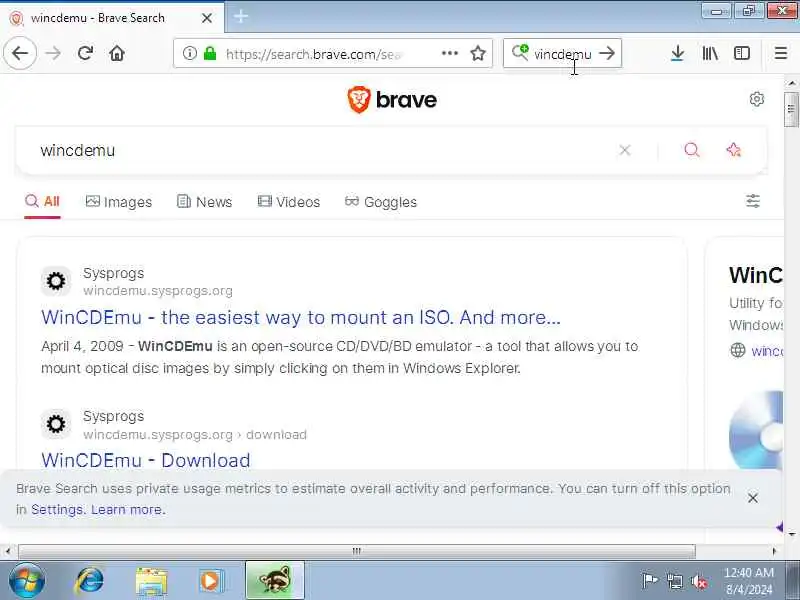Open Windows Media Player from the taskbar
The height and width of the screenshot is (600, 800).
click(210, 581)
